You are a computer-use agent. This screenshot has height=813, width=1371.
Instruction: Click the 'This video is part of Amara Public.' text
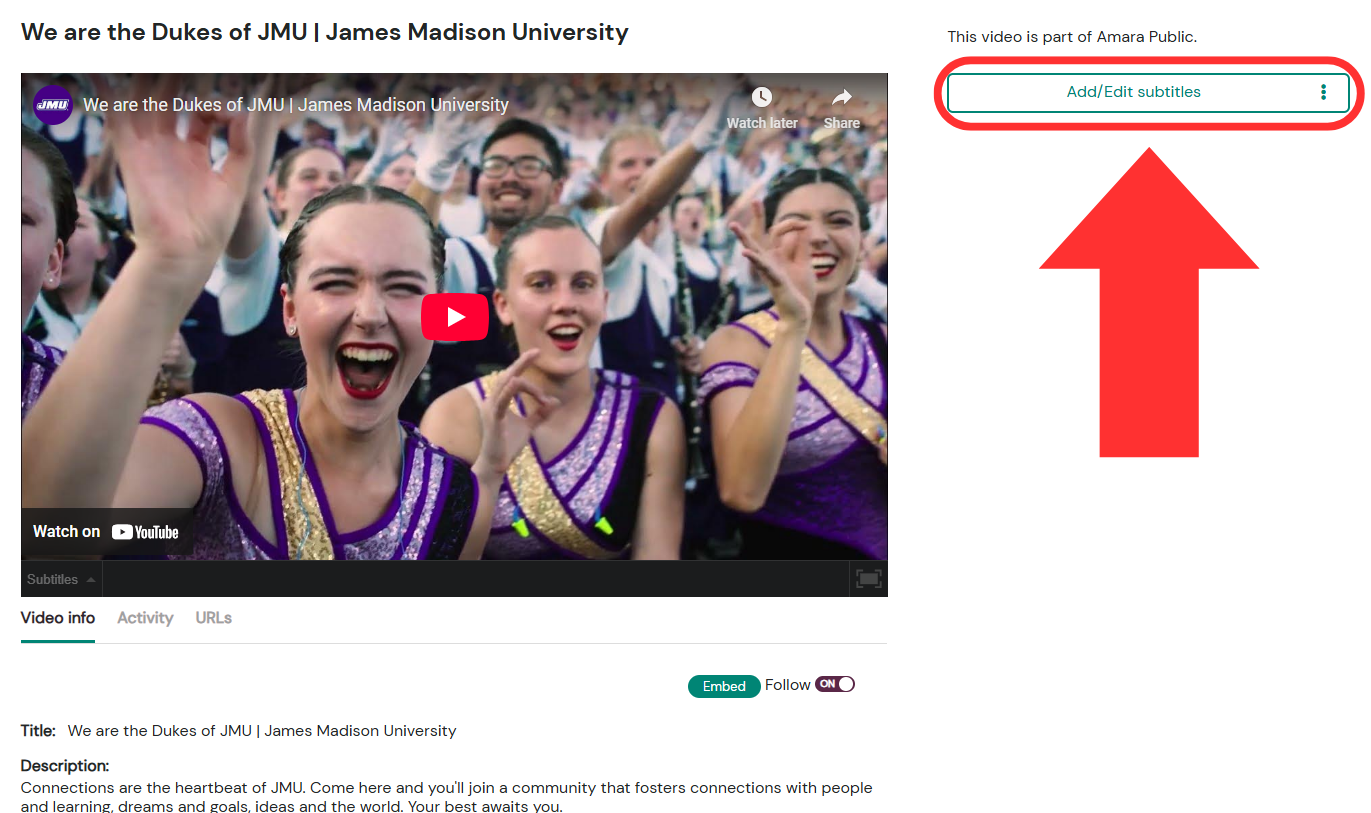[x=1072, y=37]
